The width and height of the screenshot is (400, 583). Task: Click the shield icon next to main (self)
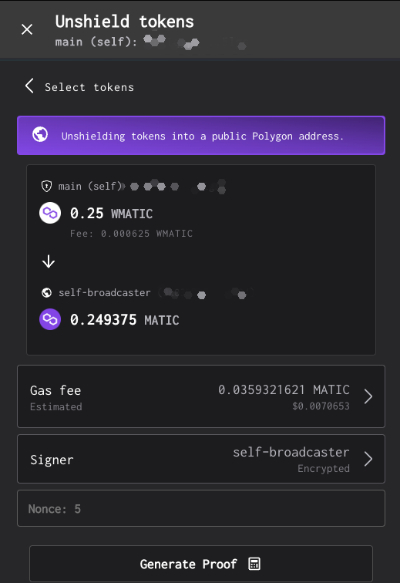46,186
